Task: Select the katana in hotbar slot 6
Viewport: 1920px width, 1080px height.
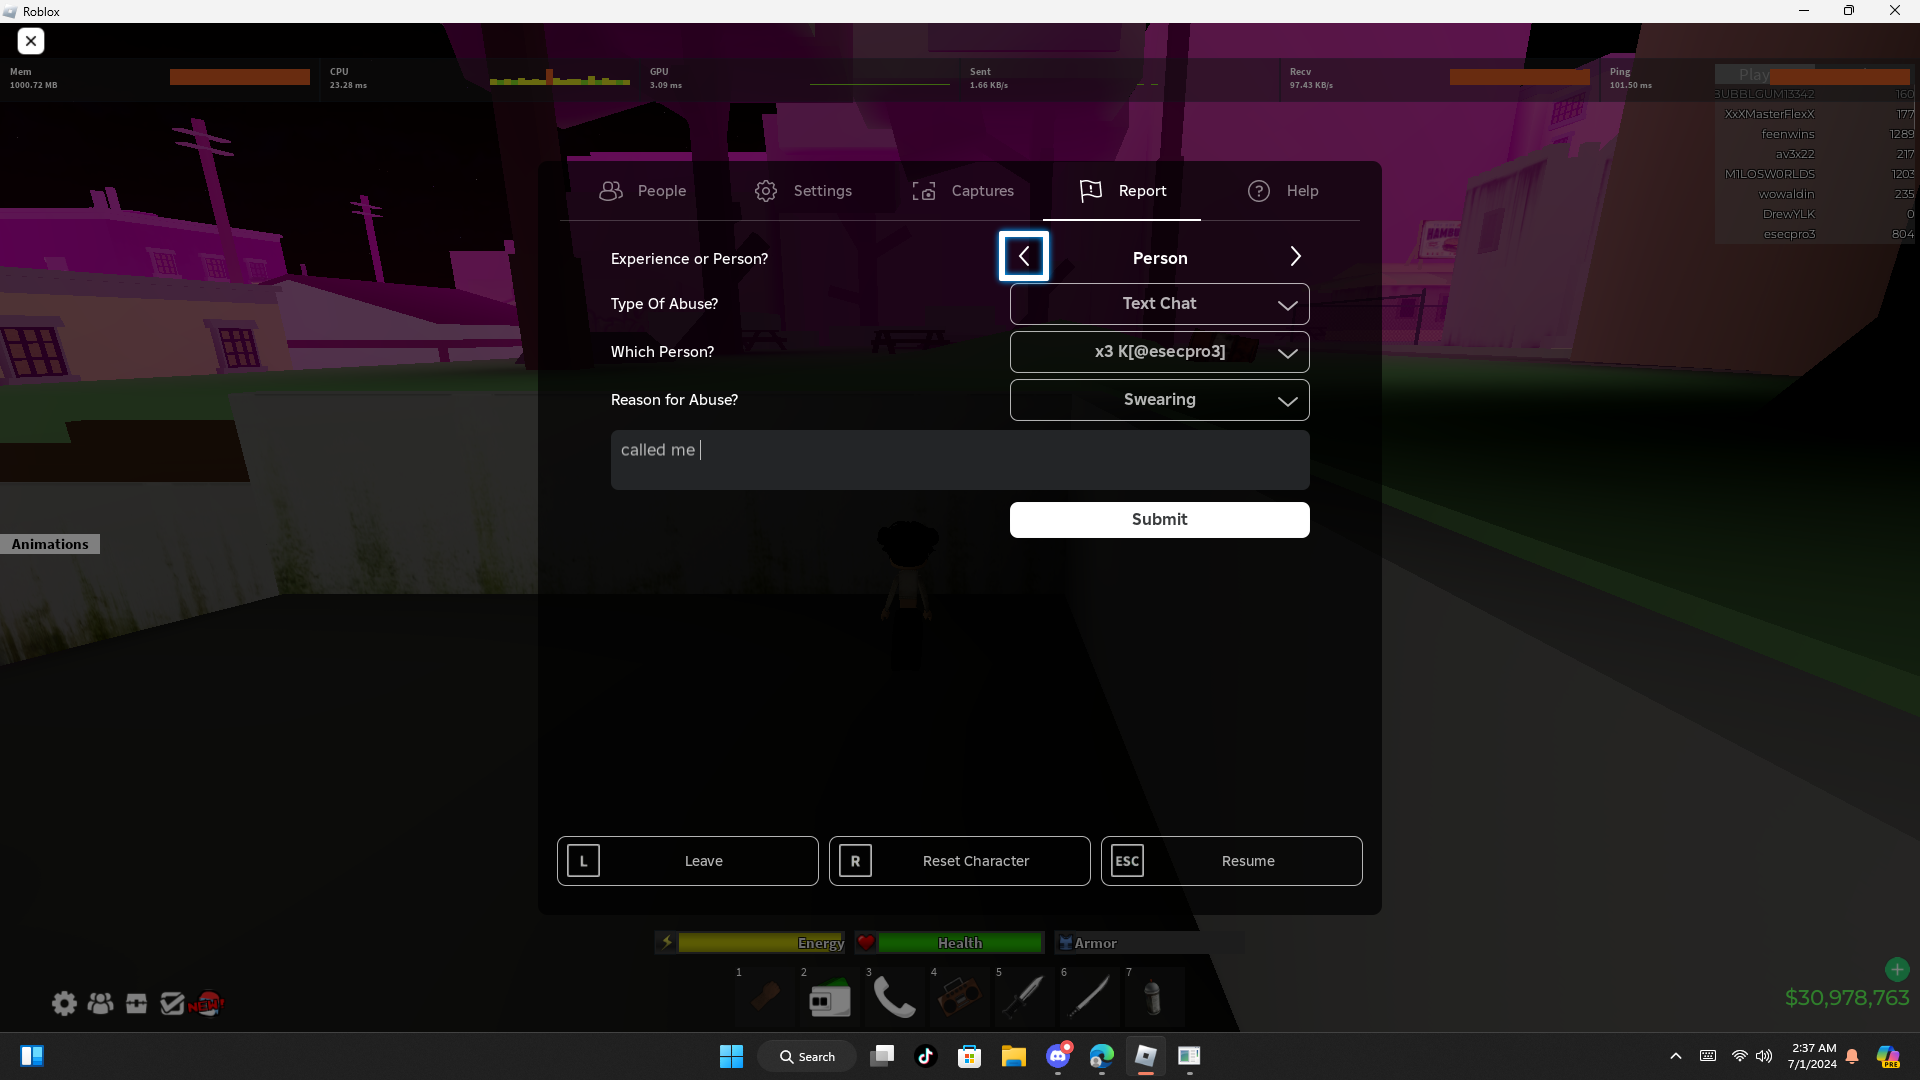Action: click(1090, 997)
